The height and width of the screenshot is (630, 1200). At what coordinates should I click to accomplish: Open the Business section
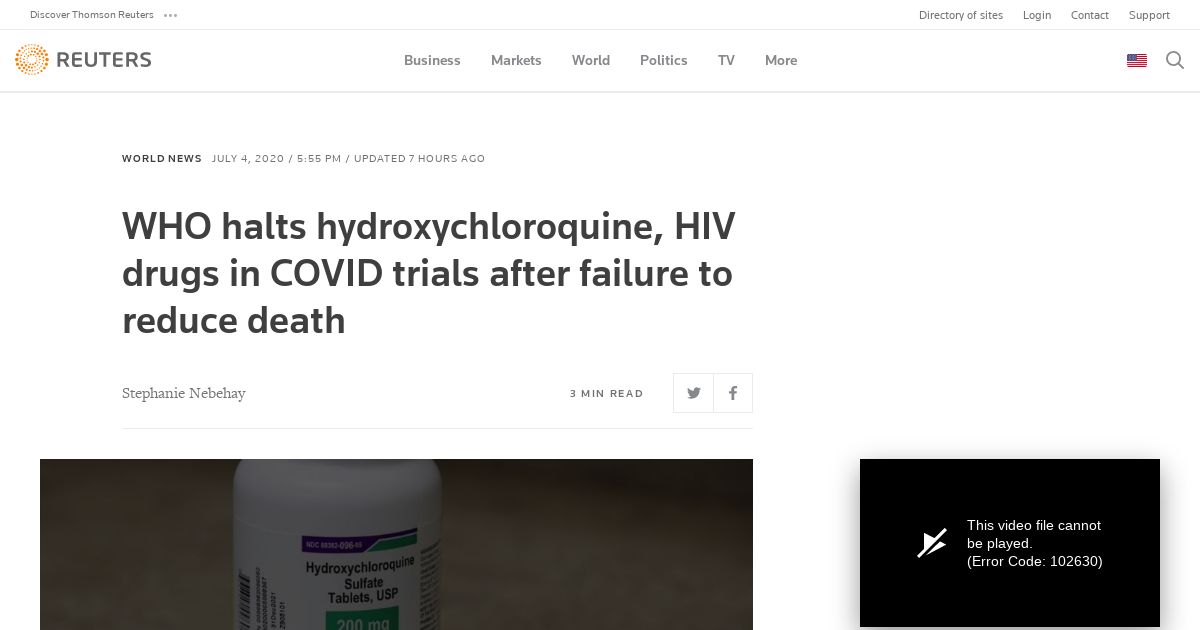[432, 60]
